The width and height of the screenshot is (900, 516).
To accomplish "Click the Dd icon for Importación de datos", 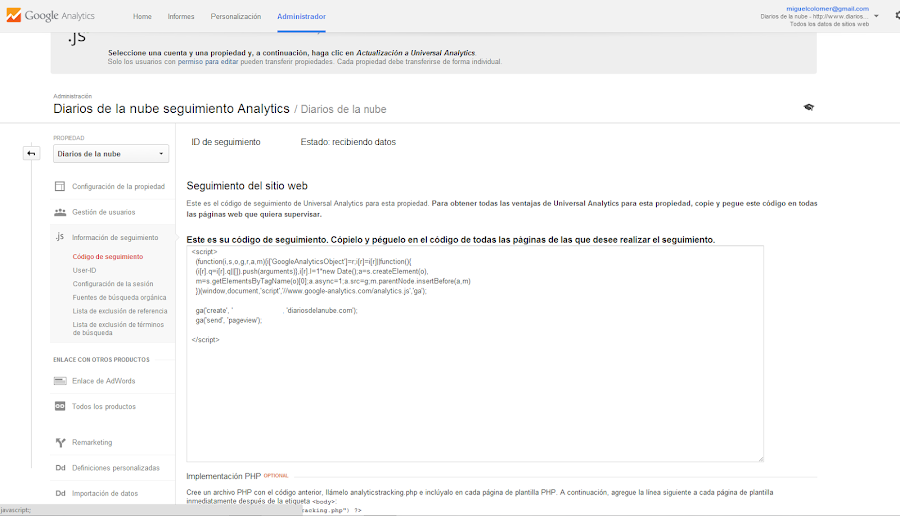I will pyautogui.click(x=60, y=493).
